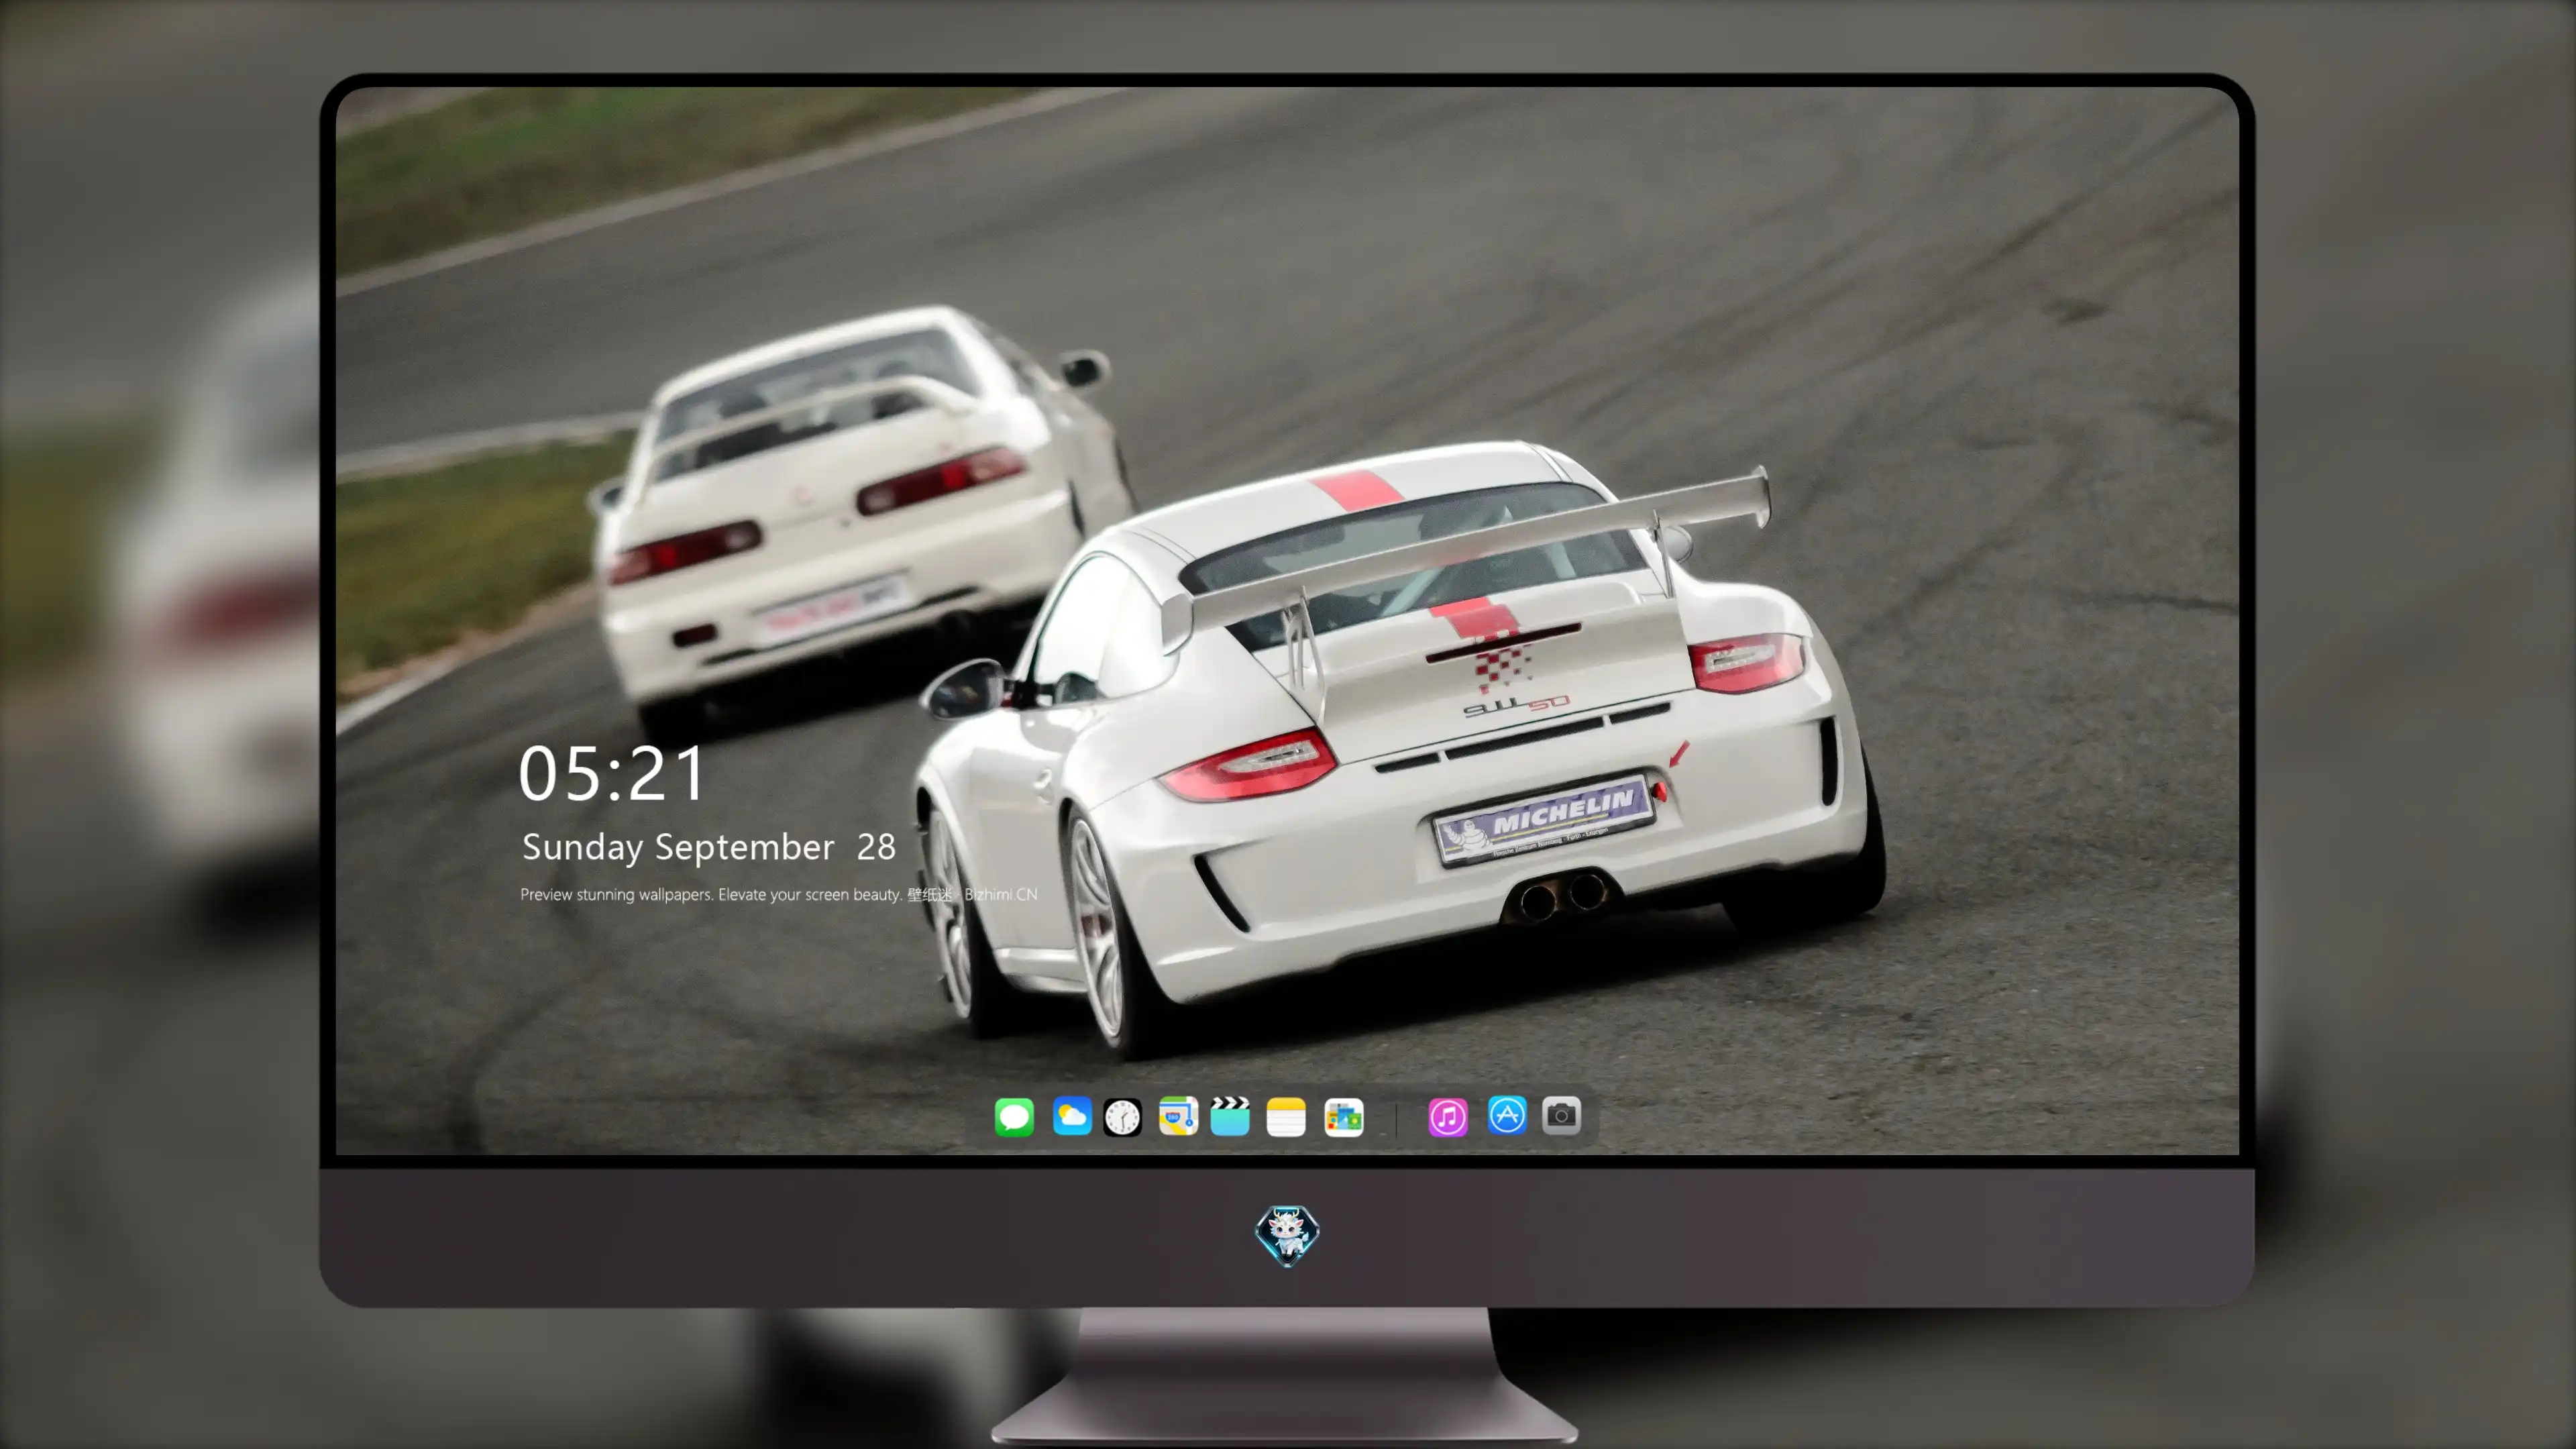
Task: Open the App Store dock icon
Action: (x=1507, y=1115)
